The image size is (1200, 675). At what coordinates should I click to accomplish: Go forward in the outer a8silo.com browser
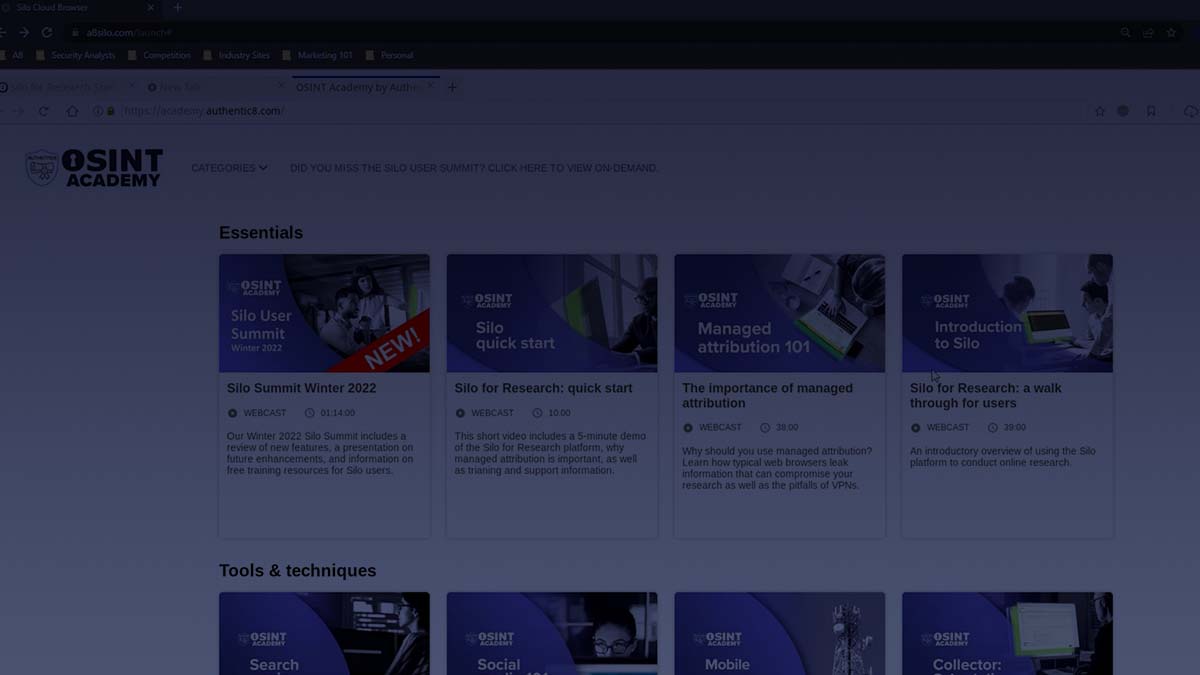(24, 32)
